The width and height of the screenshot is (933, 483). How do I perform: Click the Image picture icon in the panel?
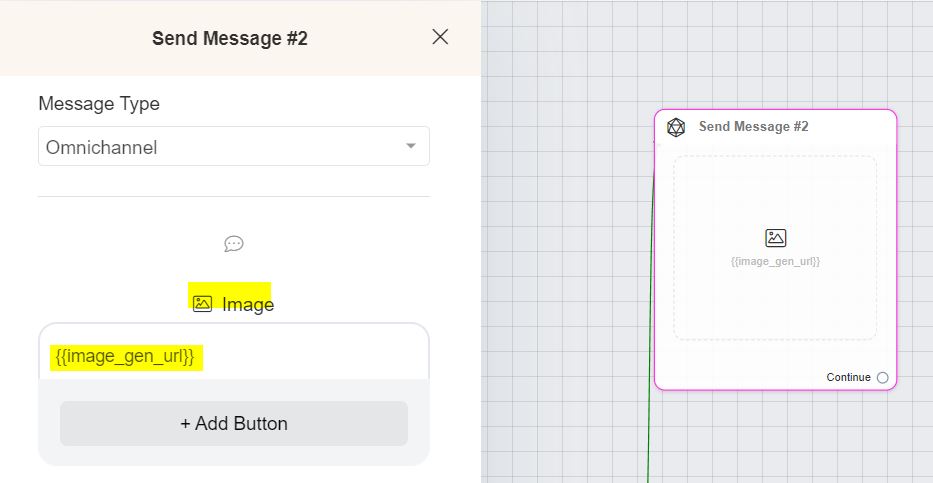tap(202, 304)
